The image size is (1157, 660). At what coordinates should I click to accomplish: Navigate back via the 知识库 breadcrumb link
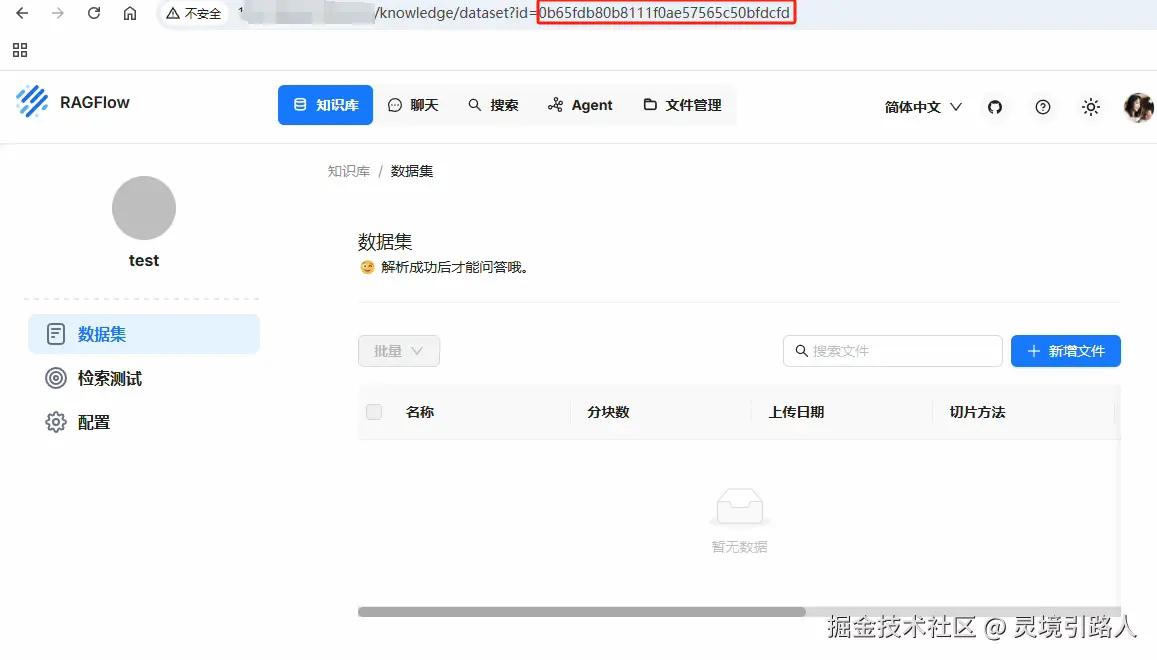348,171
